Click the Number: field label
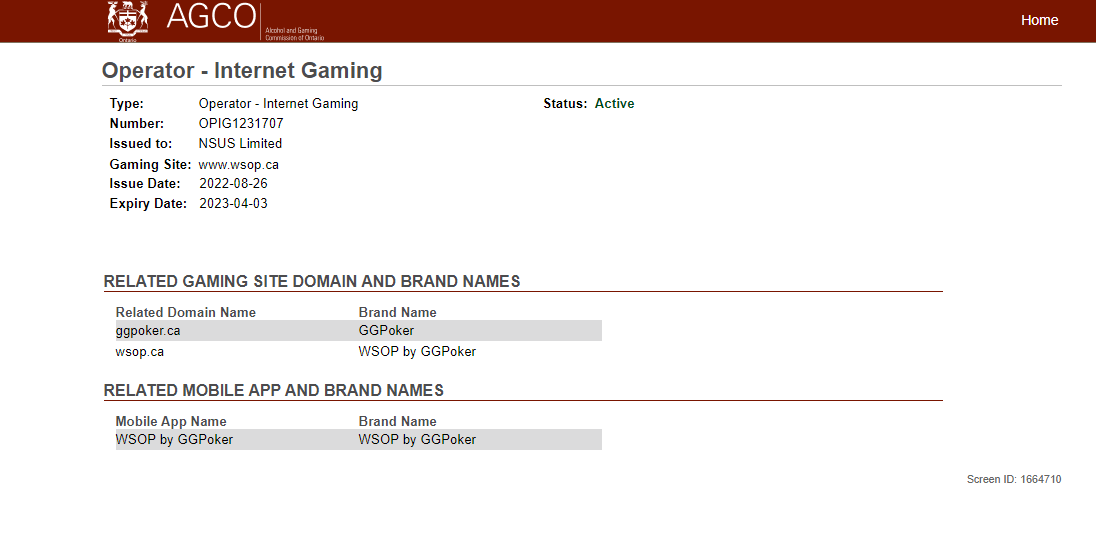 [x=136, y=124]
